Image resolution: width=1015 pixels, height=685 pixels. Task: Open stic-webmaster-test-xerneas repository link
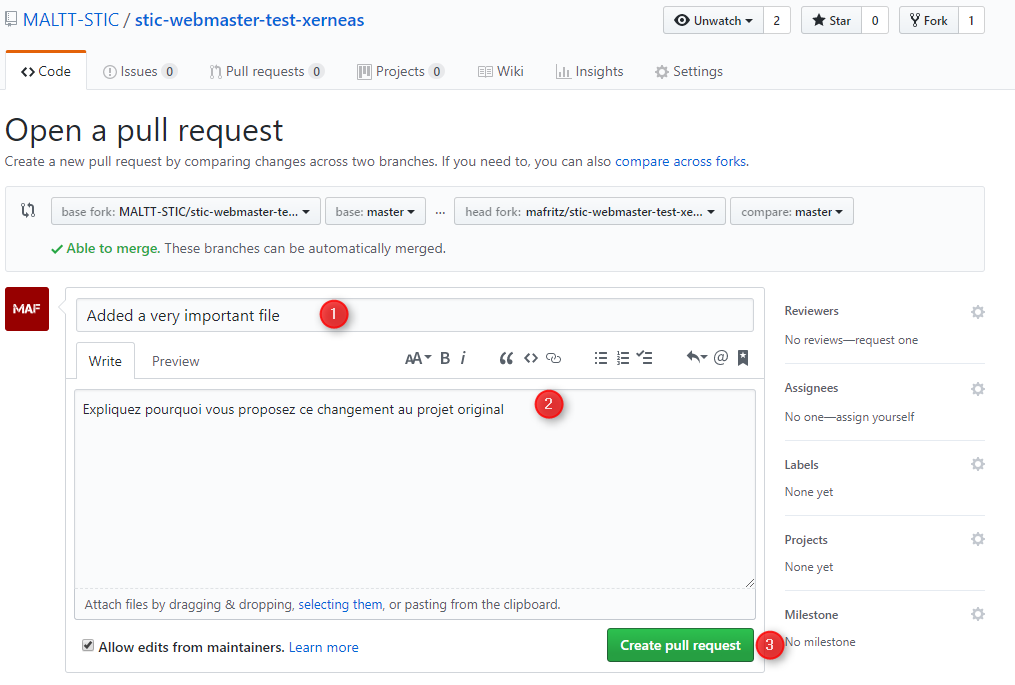(249, 19)
